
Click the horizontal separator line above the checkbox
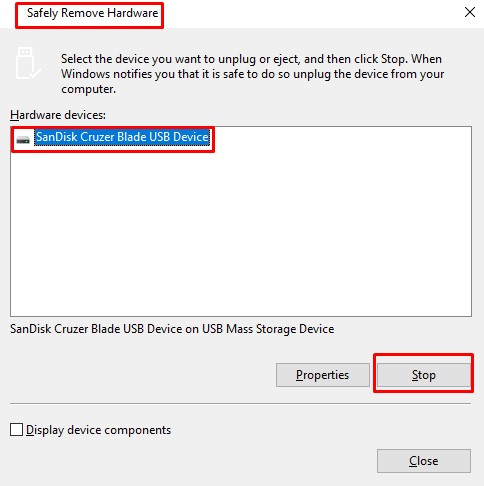[x=240, y=403]
